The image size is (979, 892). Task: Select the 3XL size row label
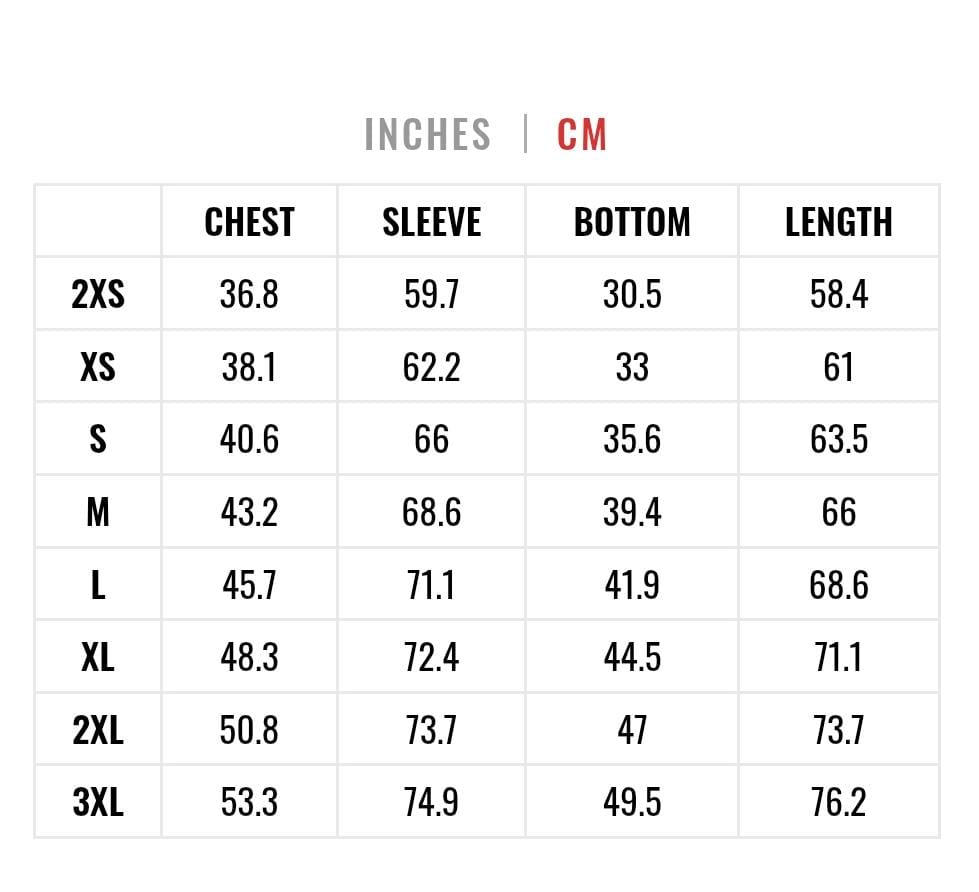(x=98, y=802)
